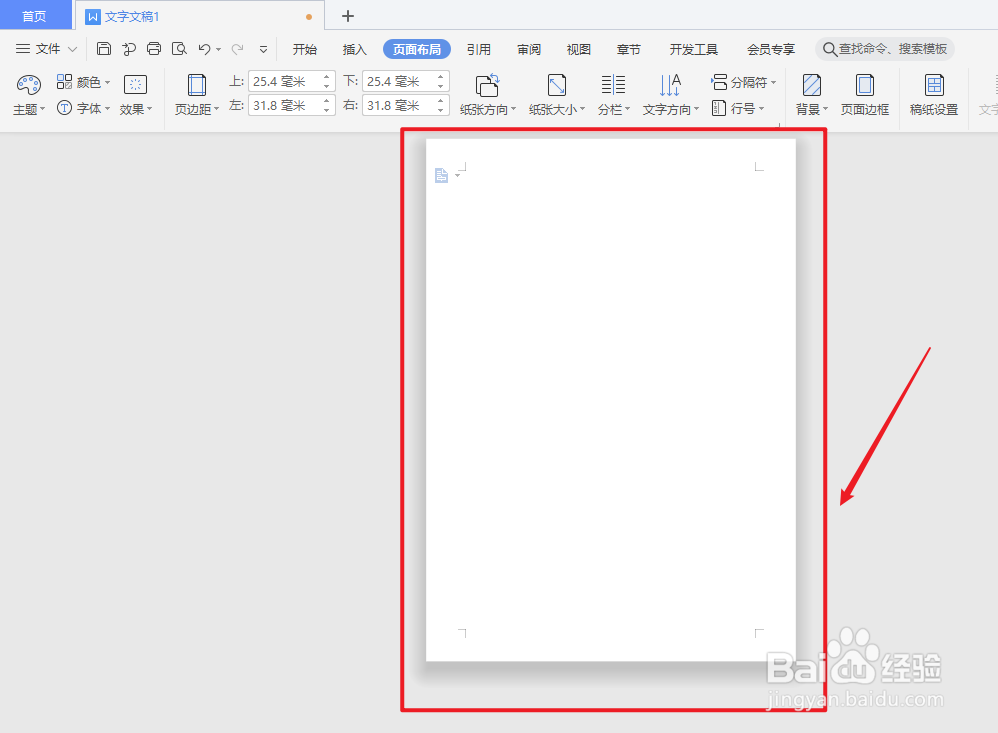Click the save icon in quick toolbar
Screen dimensions: 998x733
tap(104, 49)
